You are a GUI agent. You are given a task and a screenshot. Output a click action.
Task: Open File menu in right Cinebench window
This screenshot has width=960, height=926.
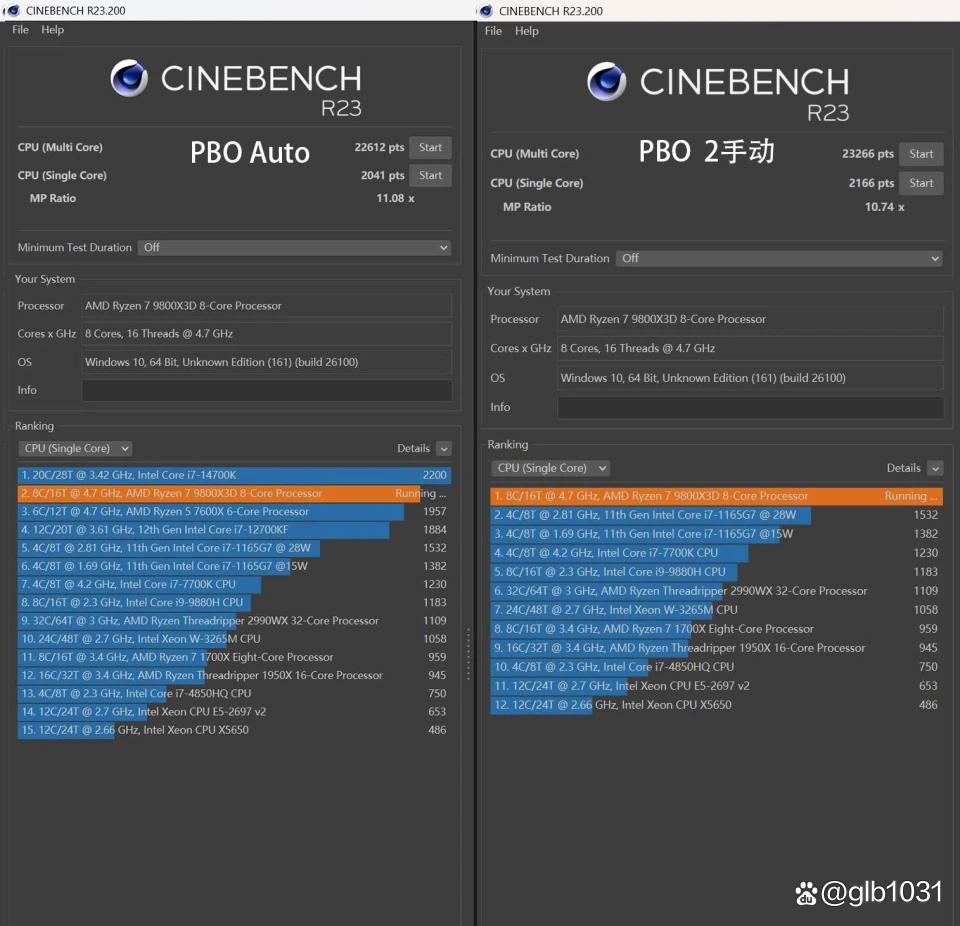493,31
